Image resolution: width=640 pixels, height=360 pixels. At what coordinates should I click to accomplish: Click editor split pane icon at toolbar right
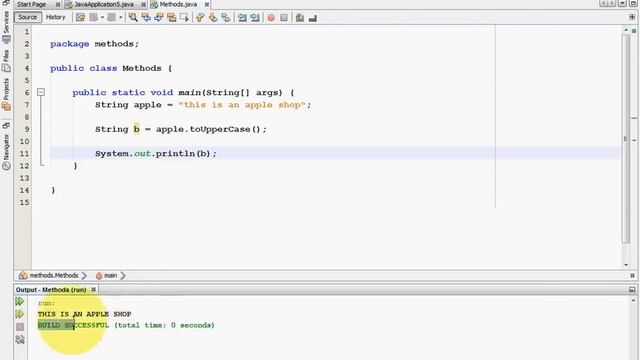click(632, 17)
